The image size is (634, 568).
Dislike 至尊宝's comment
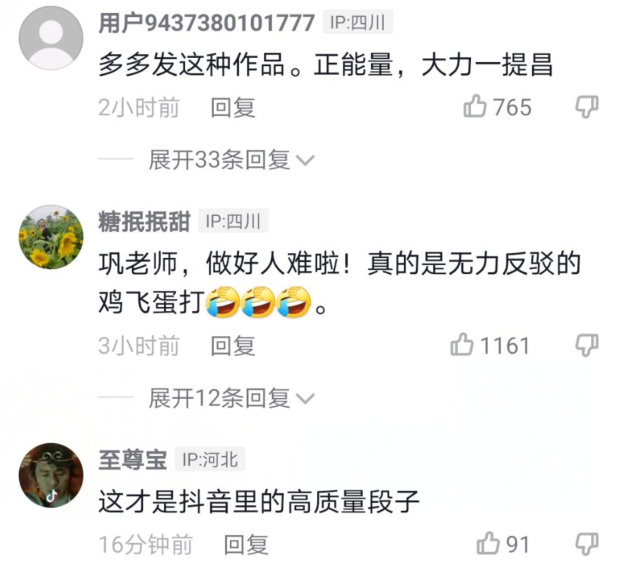point(587,544)
